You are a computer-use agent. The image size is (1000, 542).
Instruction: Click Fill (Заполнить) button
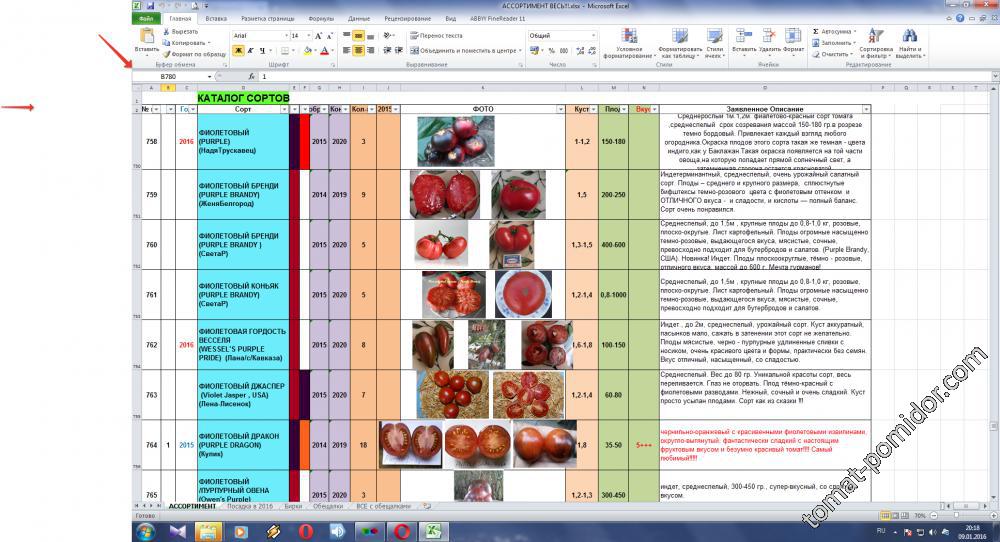(834, 43)
